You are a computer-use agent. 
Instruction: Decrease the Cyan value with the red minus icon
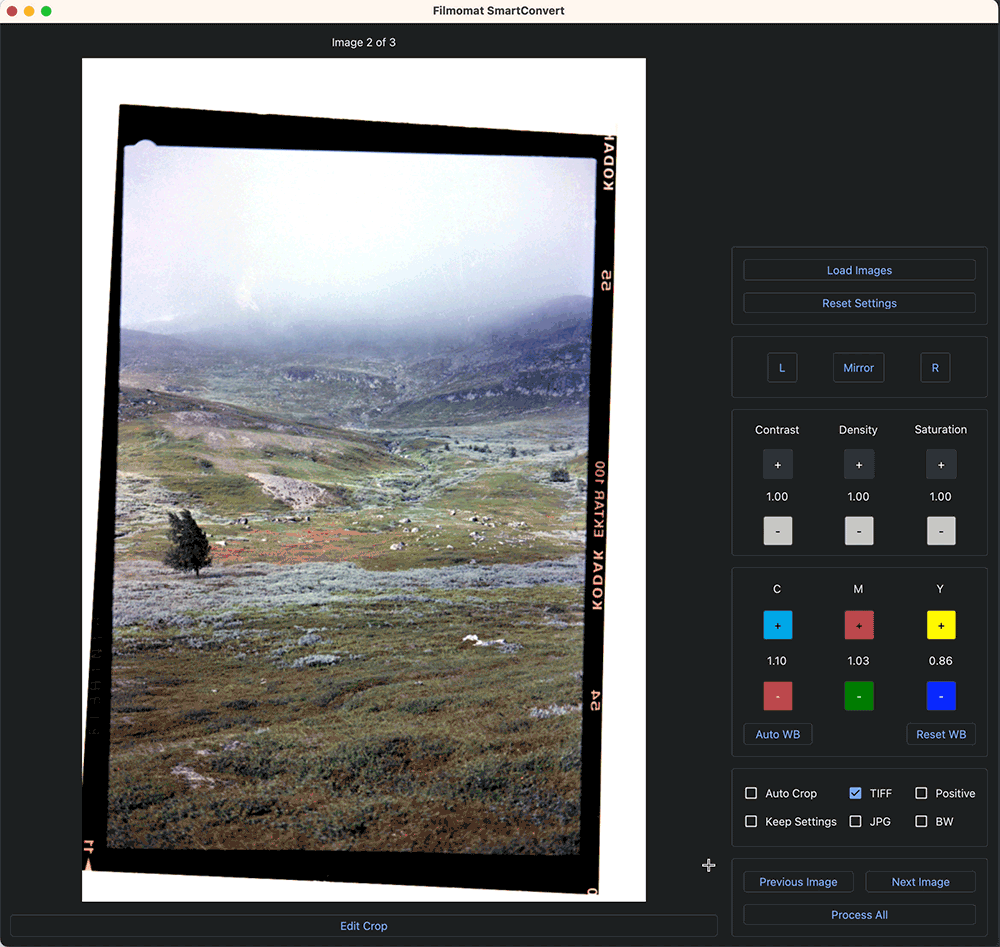(x=777, y=696)
